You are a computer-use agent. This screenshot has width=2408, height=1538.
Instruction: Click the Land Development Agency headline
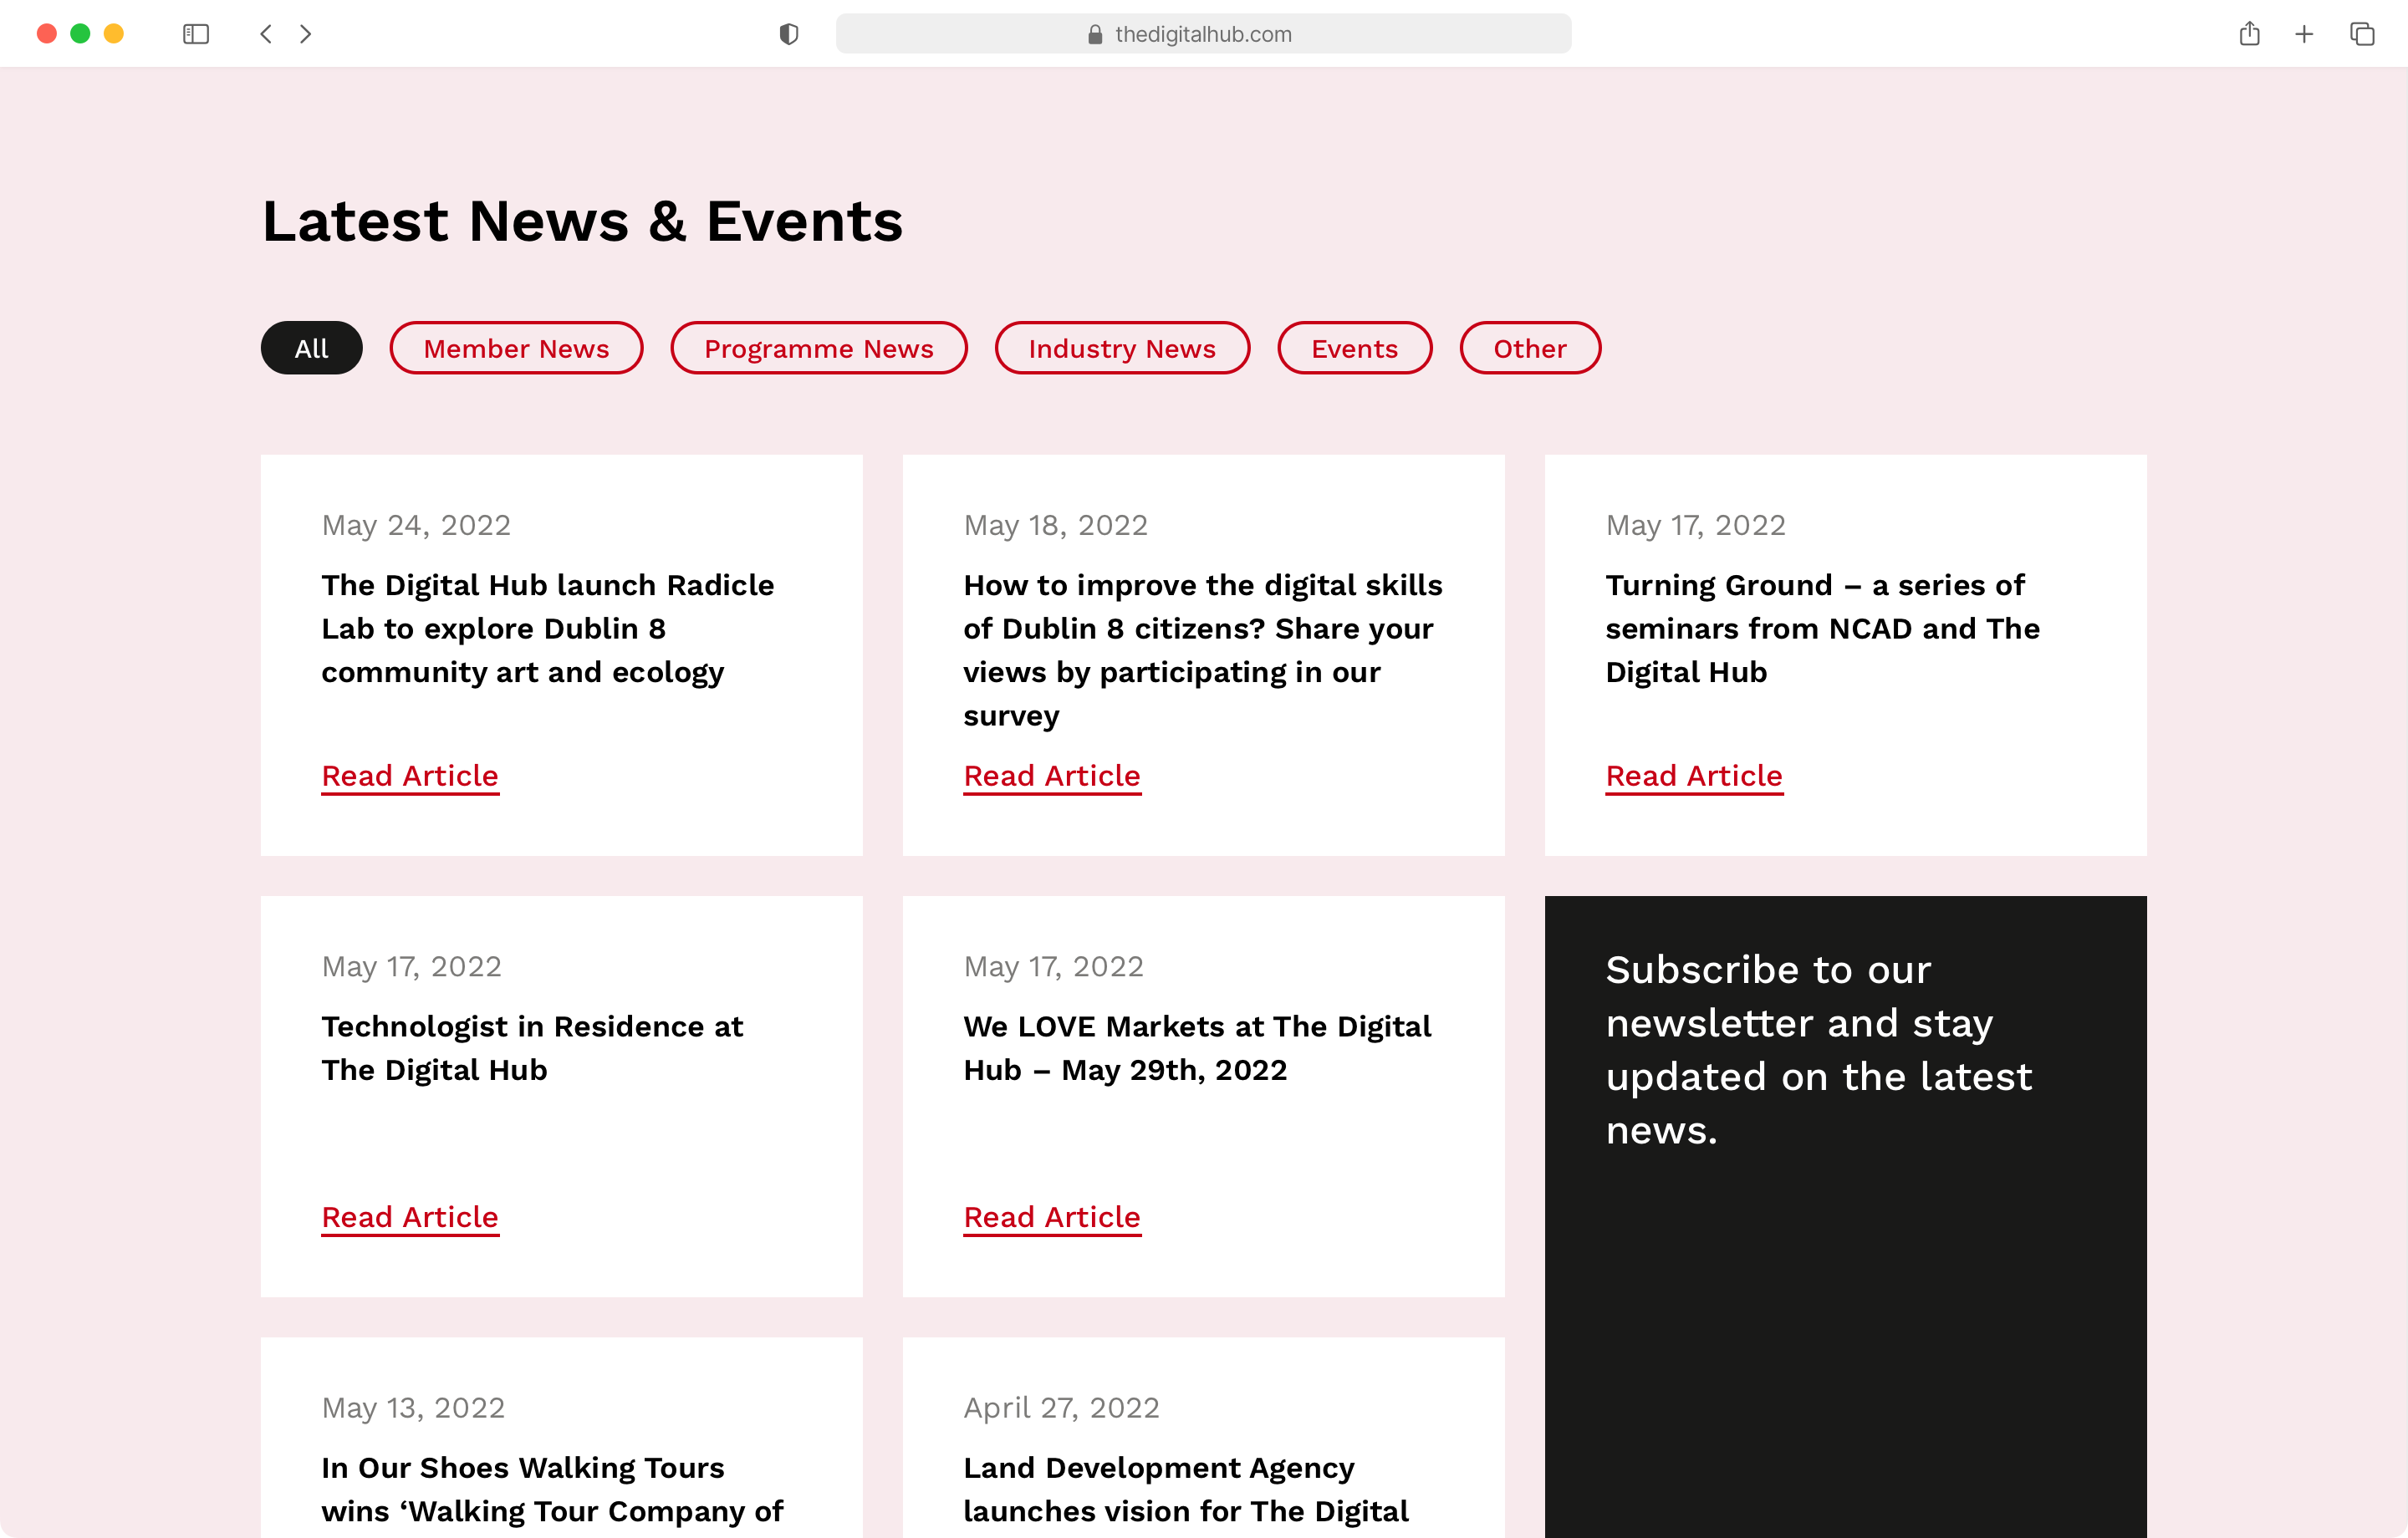coord(1186,1489)
